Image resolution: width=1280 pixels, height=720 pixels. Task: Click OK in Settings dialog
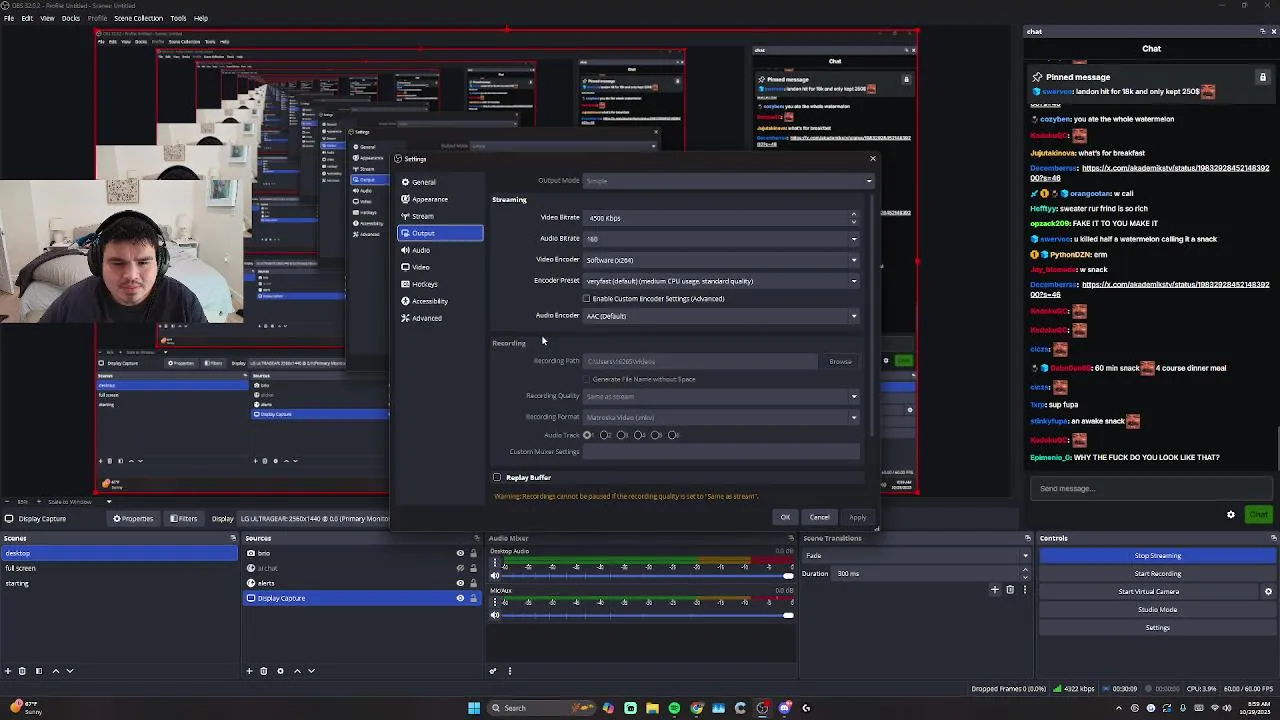(785, 517)
